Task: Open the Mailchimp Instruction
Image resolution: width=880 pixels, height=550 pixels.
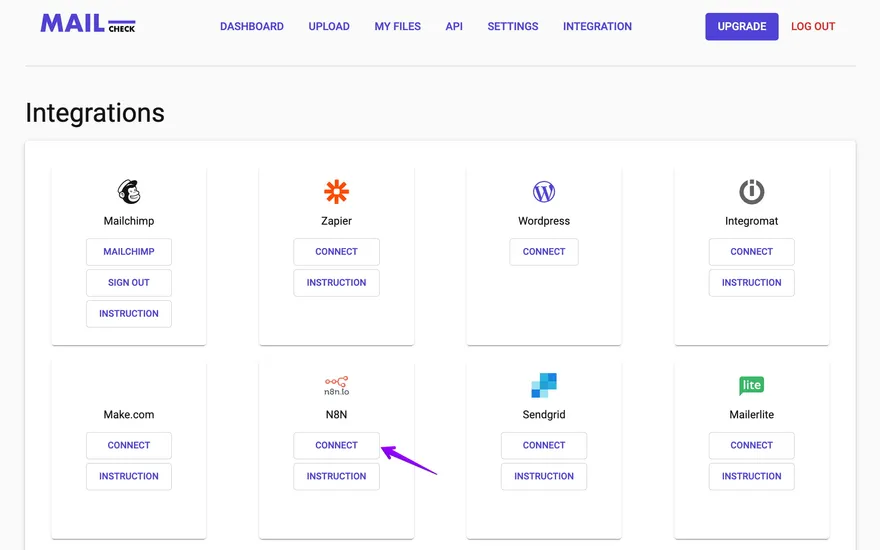Action: point(129,313)
